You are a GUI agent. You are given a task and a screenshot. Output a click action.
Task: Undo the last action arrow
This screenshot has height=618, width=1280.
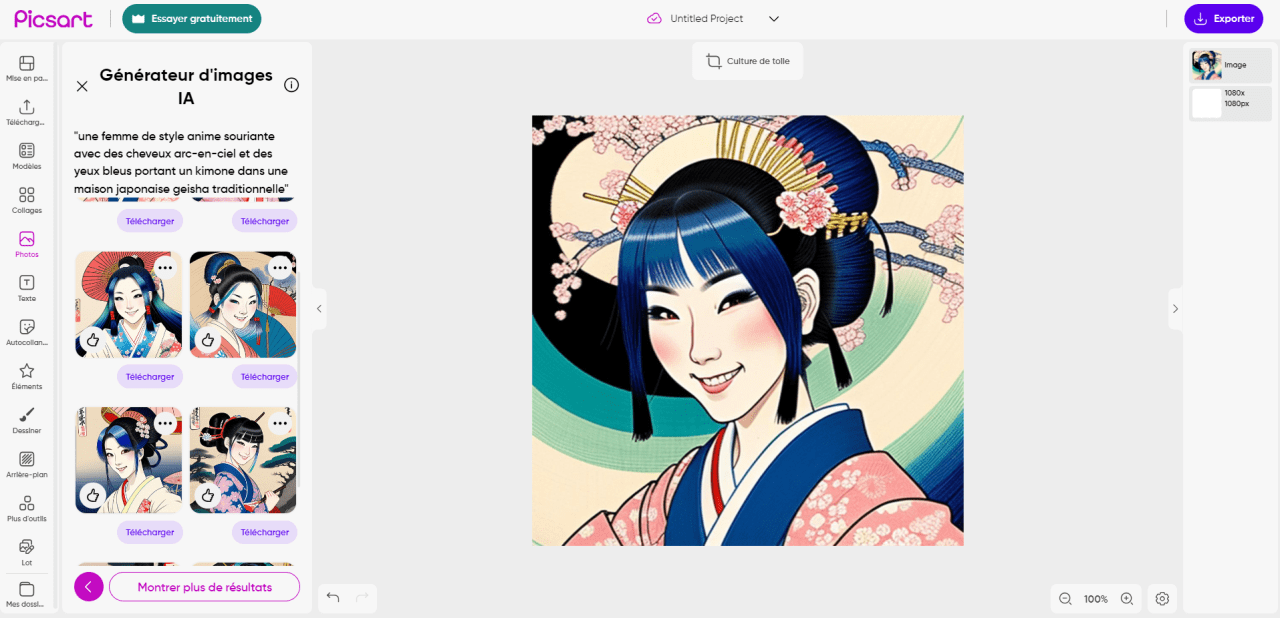(x=333, y=598)
